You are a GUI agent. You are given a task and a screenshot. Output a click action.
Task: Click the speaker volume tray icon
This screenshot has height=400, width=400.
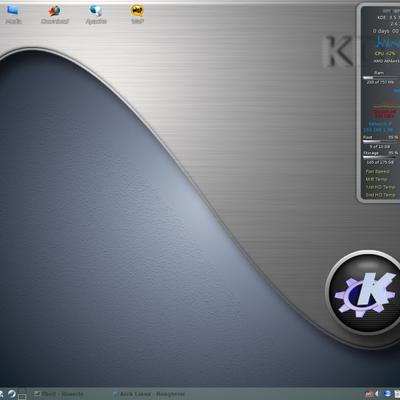coord(376,394)
